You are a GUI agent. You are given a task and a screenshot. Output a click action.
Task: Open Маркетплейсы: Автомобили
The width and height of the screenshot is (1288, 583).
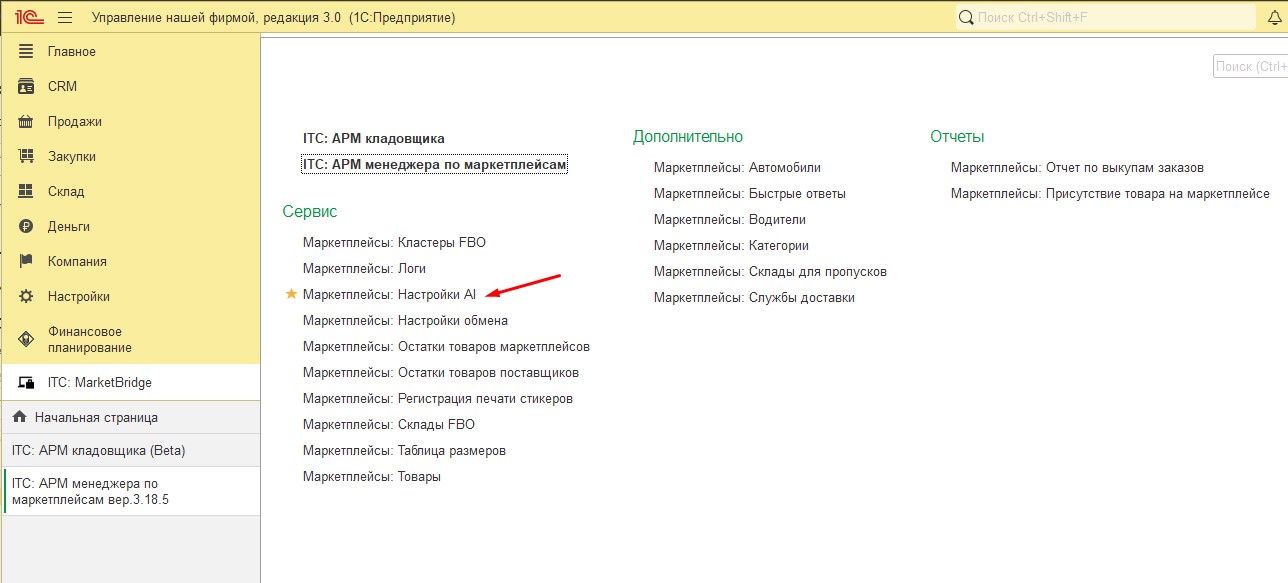(737, 167)
